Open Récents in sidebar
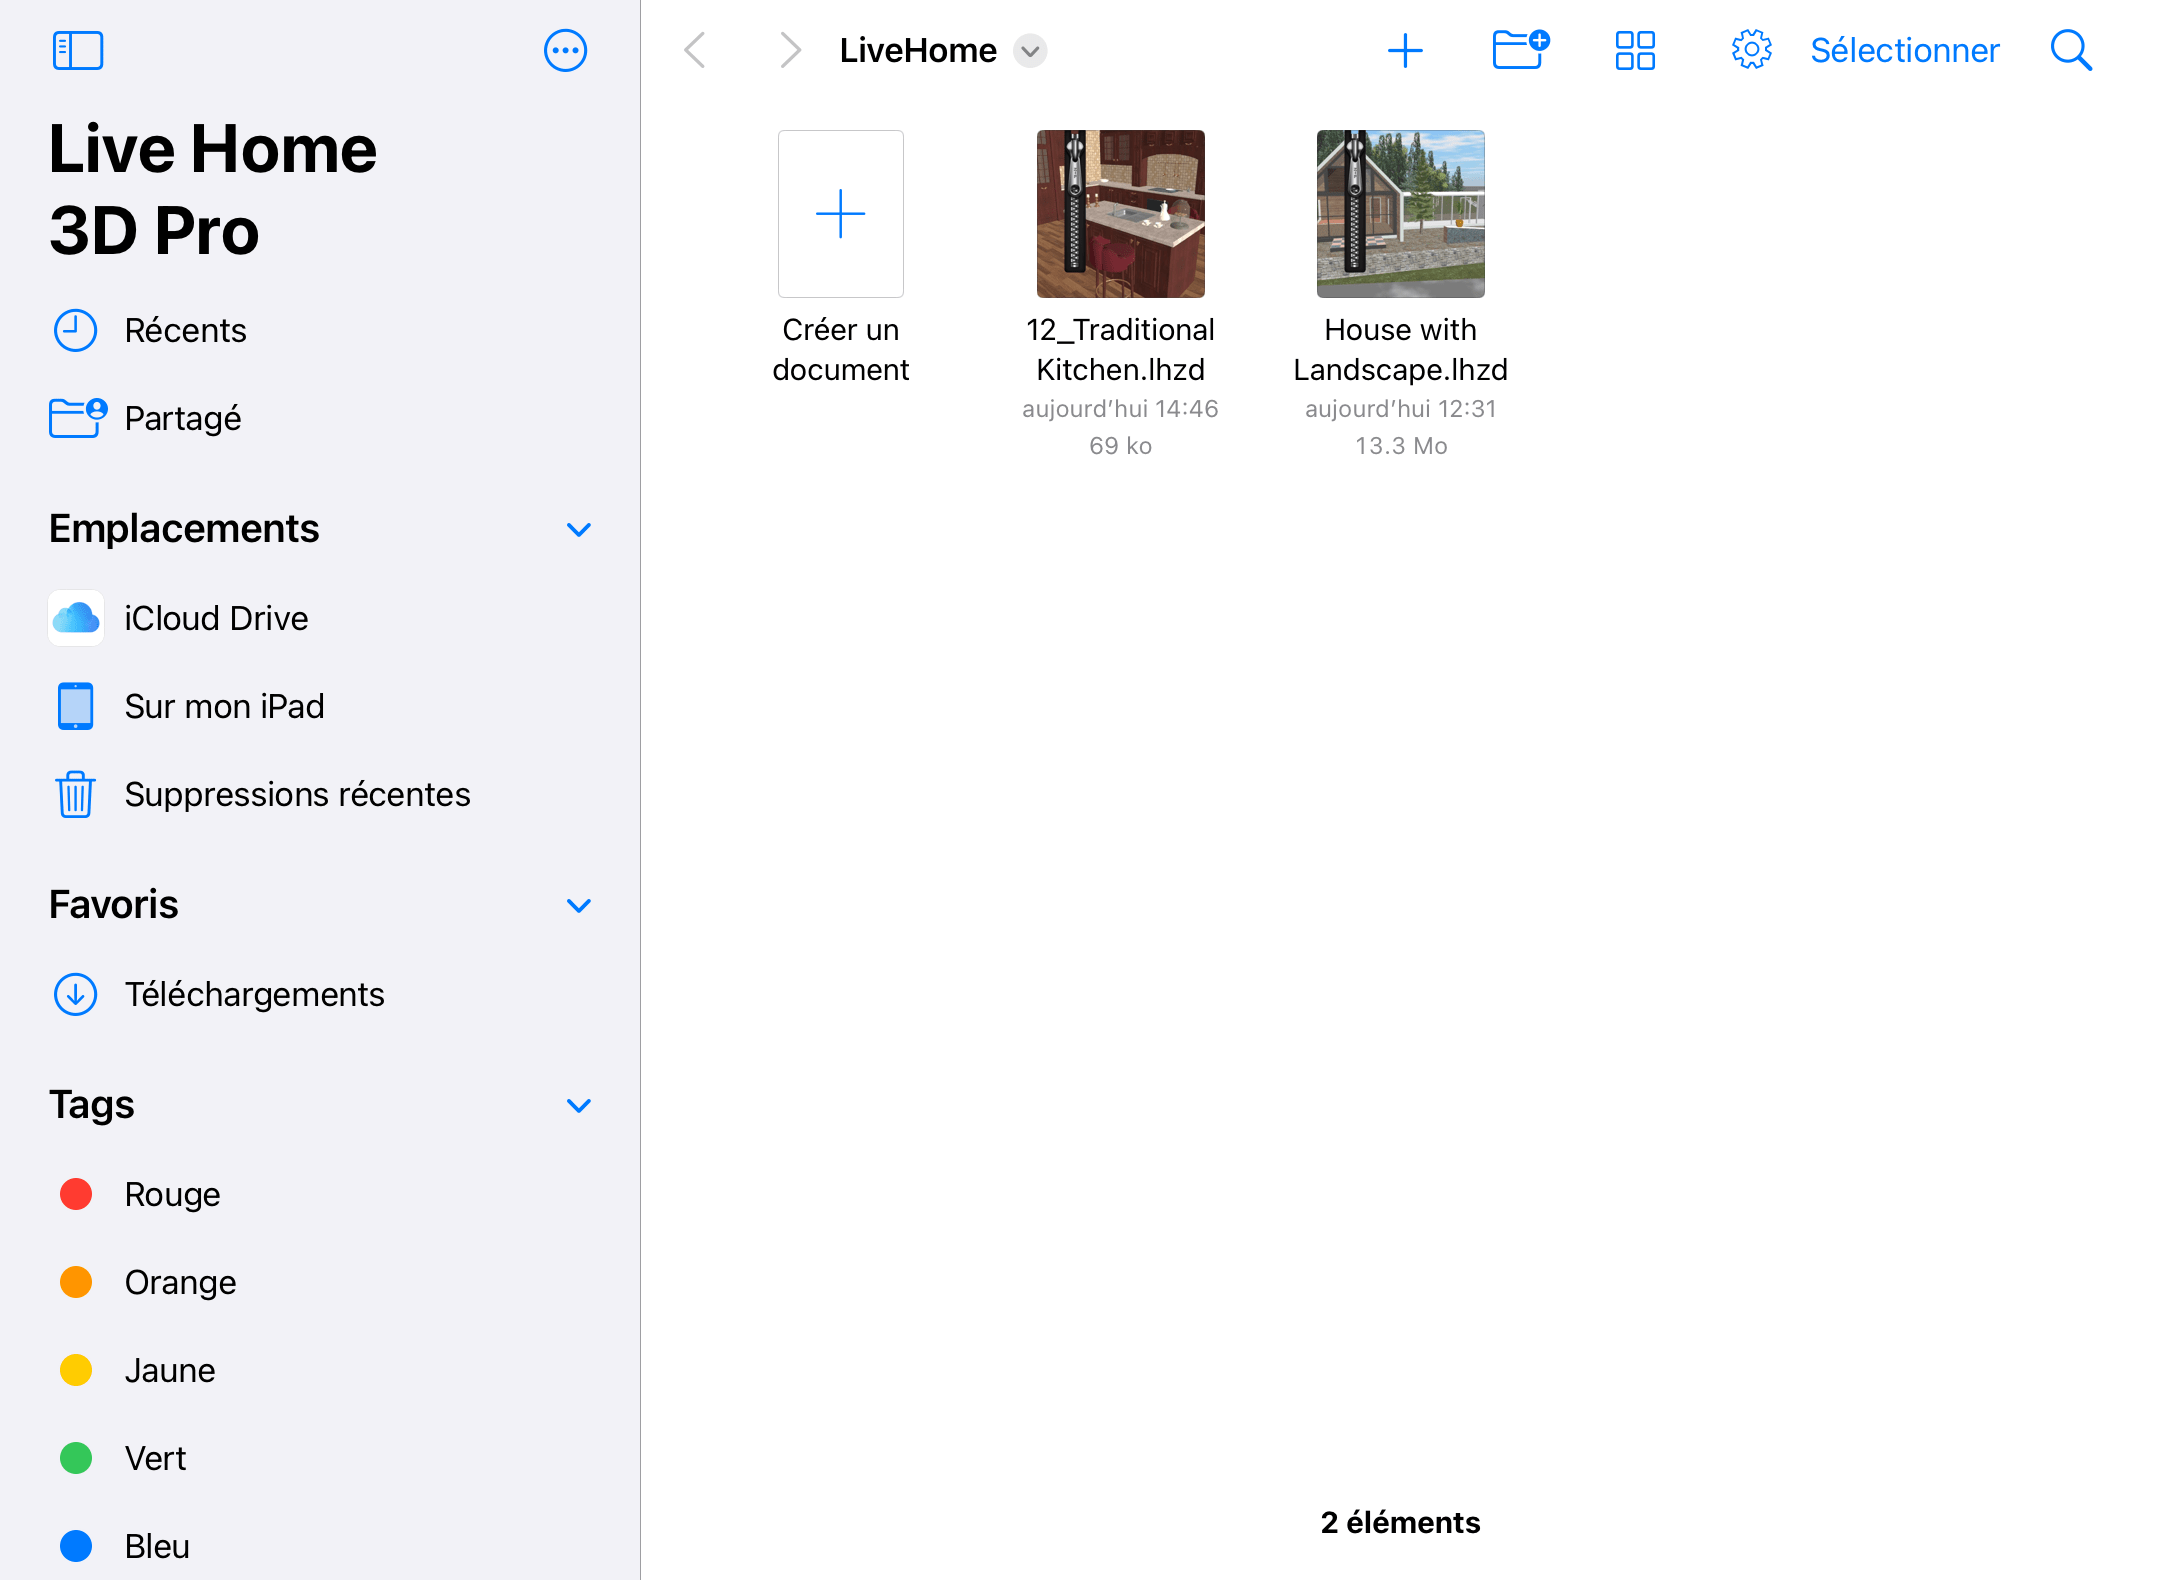2160x1580 pixels. 320,330
